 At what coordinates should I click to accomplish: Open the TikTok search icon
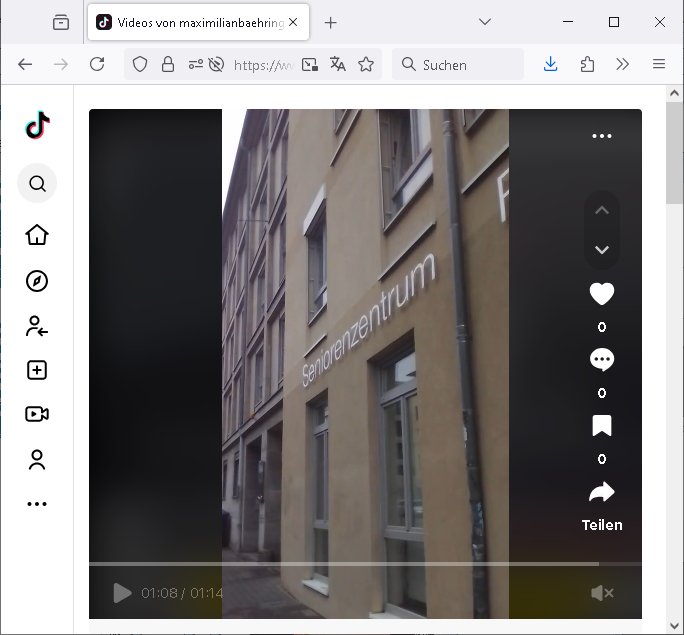pyautogui.click(x=37, y=184)
